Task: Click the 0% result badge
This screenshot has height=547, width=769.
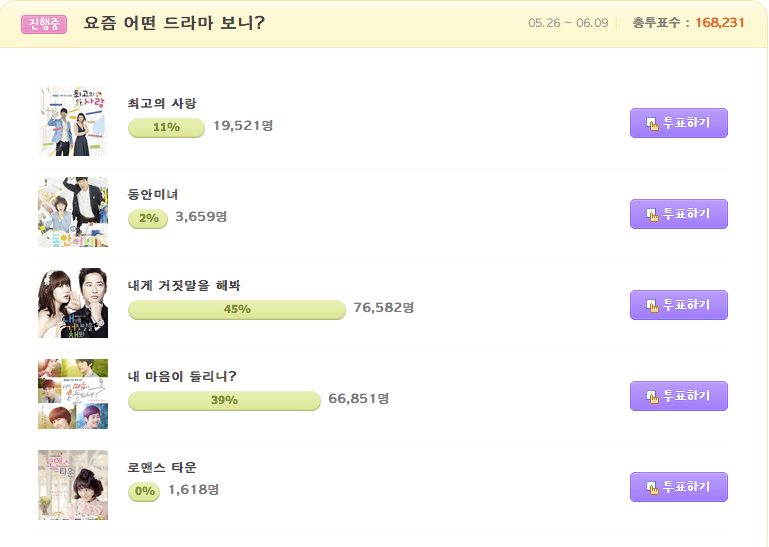Action: [144, 492]
